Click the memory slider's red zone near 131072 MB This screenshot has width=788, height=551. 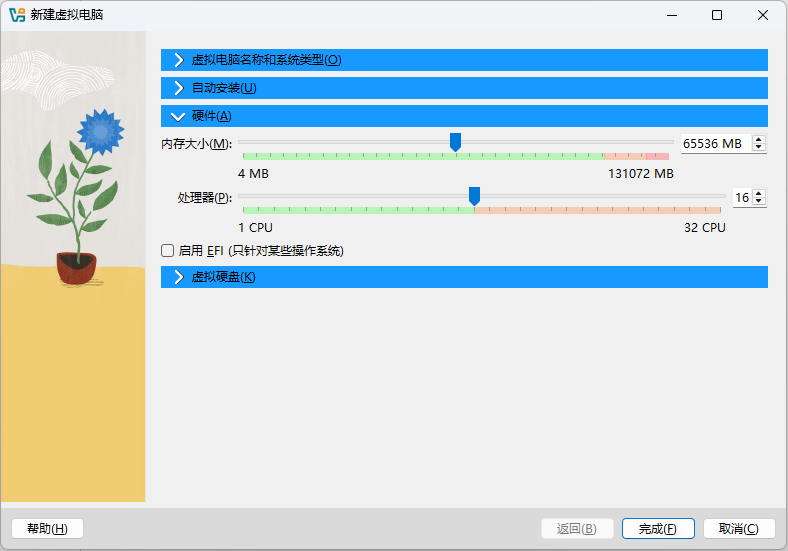coord(657,156)
